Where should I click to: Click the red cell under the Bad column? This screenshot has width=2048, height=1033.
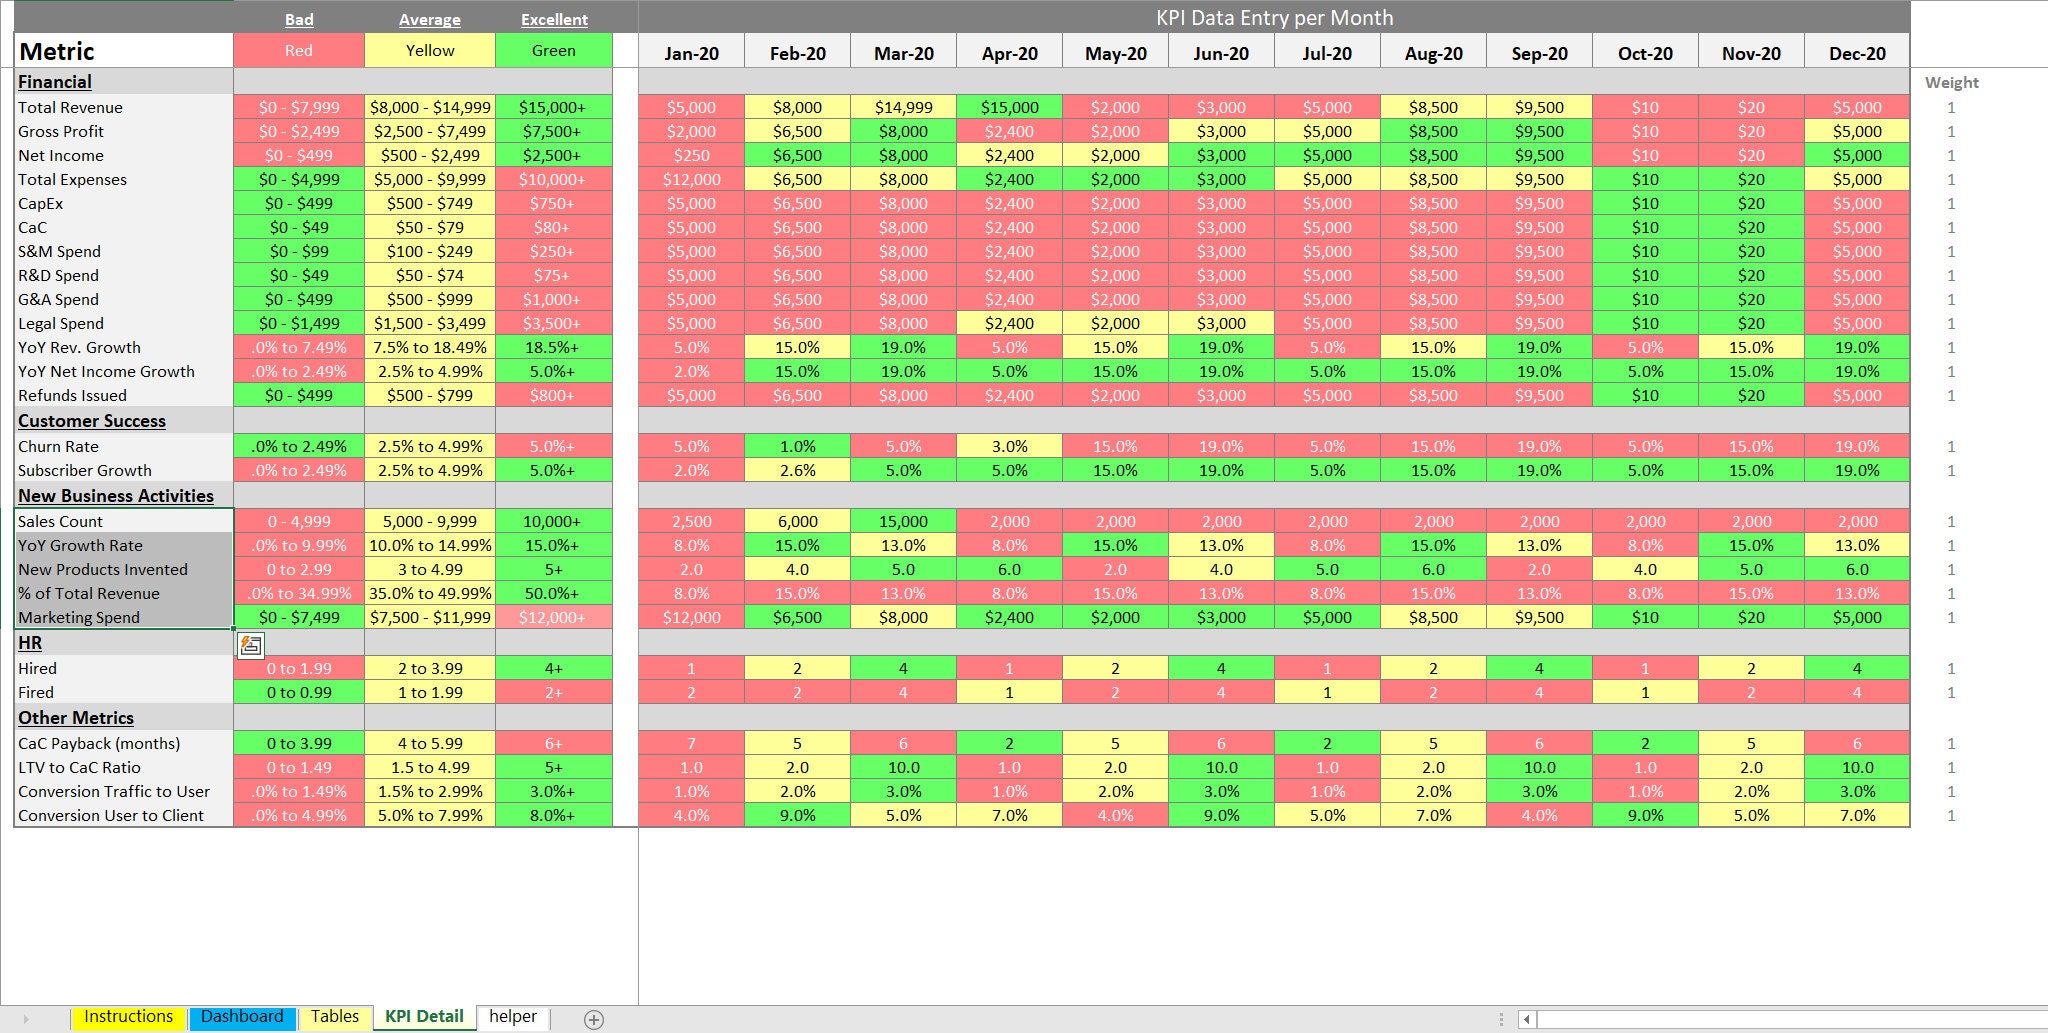298,51
